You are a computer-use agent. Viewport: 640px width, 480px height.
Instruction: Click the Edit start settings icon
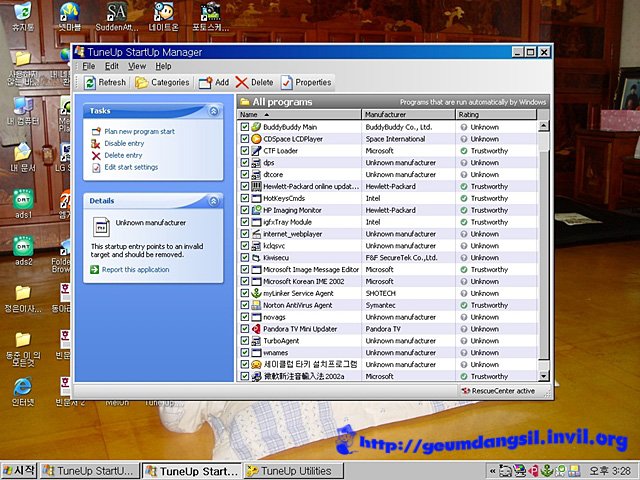96,167
